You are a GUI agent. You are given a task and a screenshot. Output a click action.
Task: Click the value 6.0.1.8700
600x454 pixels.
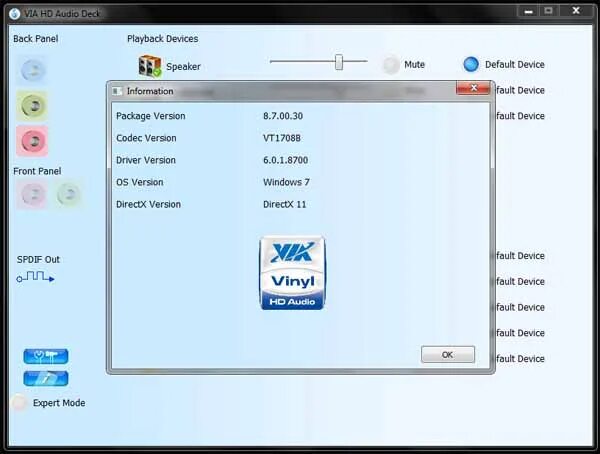tap(285, 160)
